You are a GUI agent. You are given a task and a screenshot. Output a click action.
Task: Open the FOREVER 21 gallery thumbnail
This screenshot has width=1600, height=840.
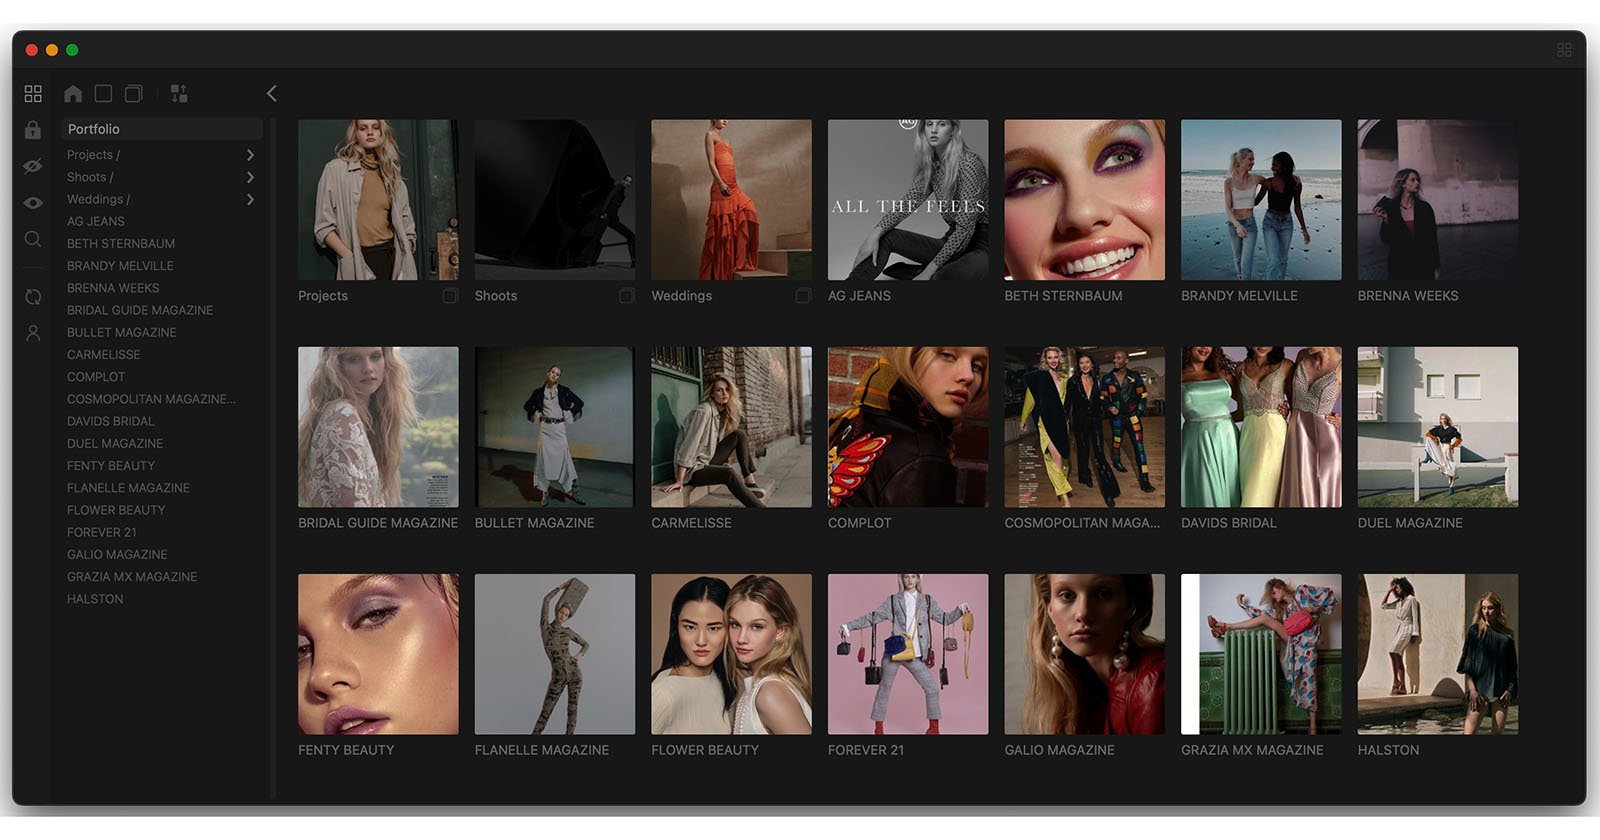(x=908, y=654)
